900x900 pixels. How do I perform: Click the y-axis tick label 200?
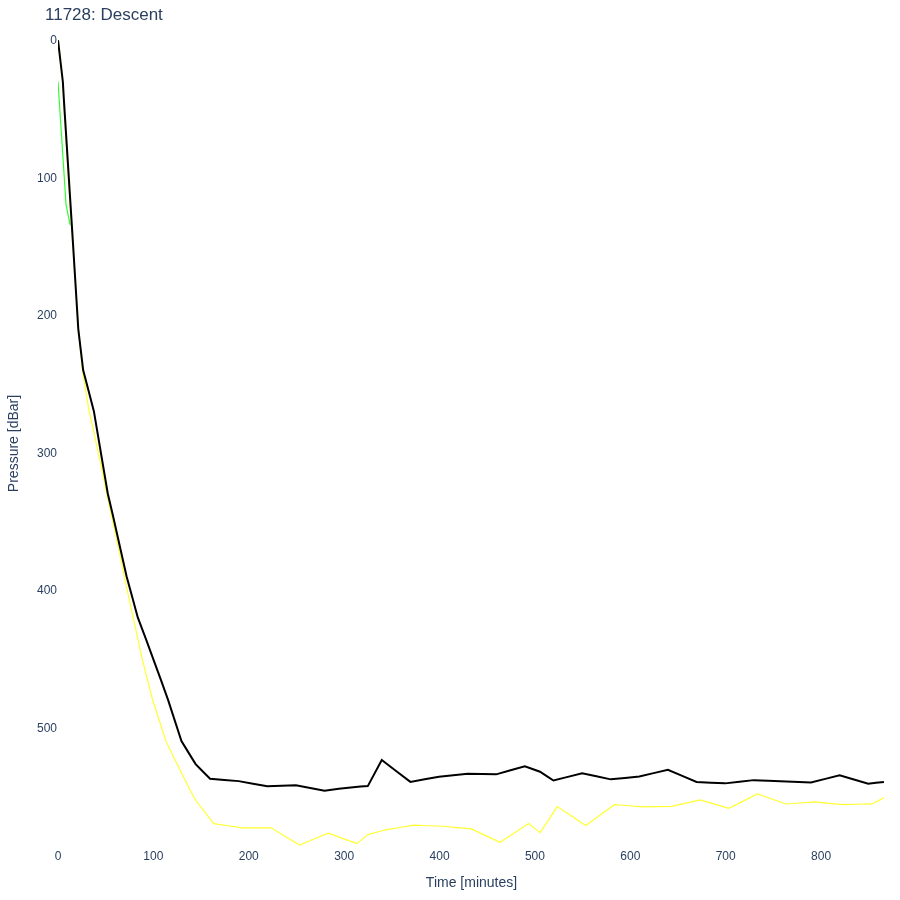[47, 315]
